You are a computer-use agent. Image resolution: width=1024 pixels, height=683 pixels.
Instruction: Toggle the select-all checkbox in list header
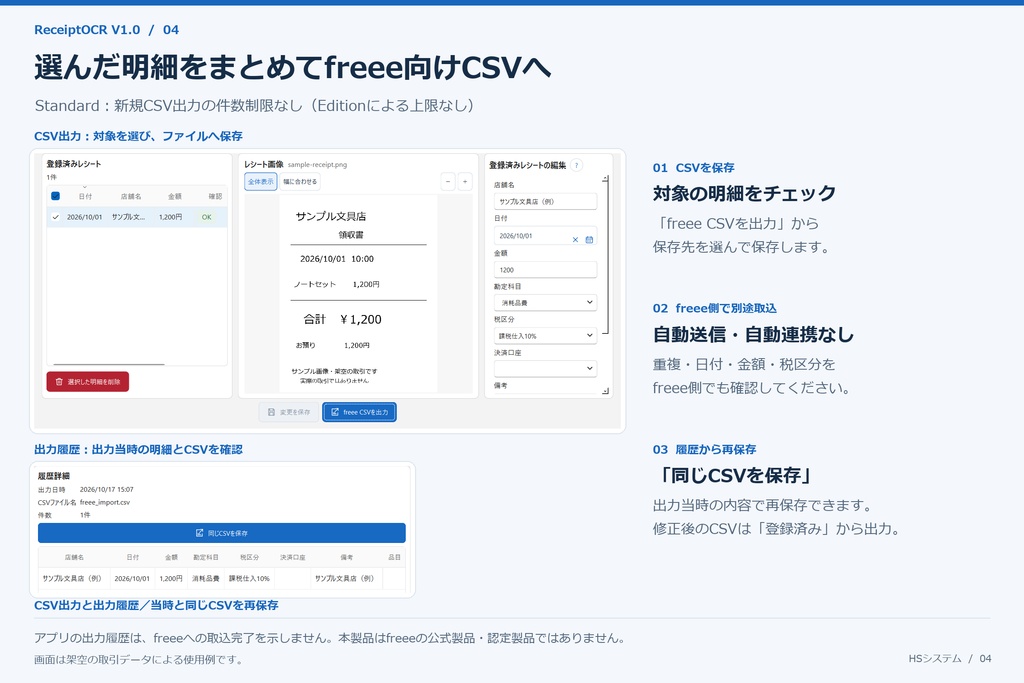56,196
